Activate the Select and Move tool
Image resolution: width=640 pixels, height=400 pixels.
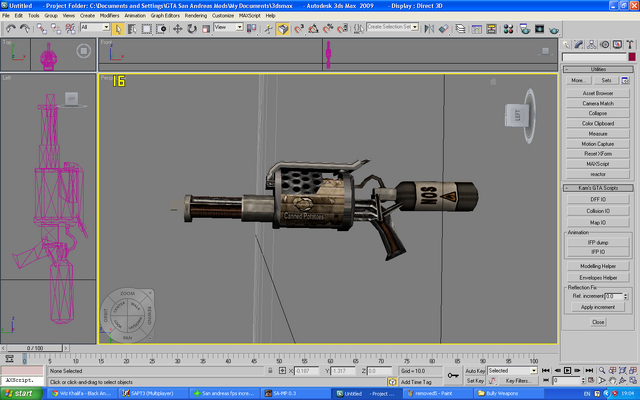177,29
